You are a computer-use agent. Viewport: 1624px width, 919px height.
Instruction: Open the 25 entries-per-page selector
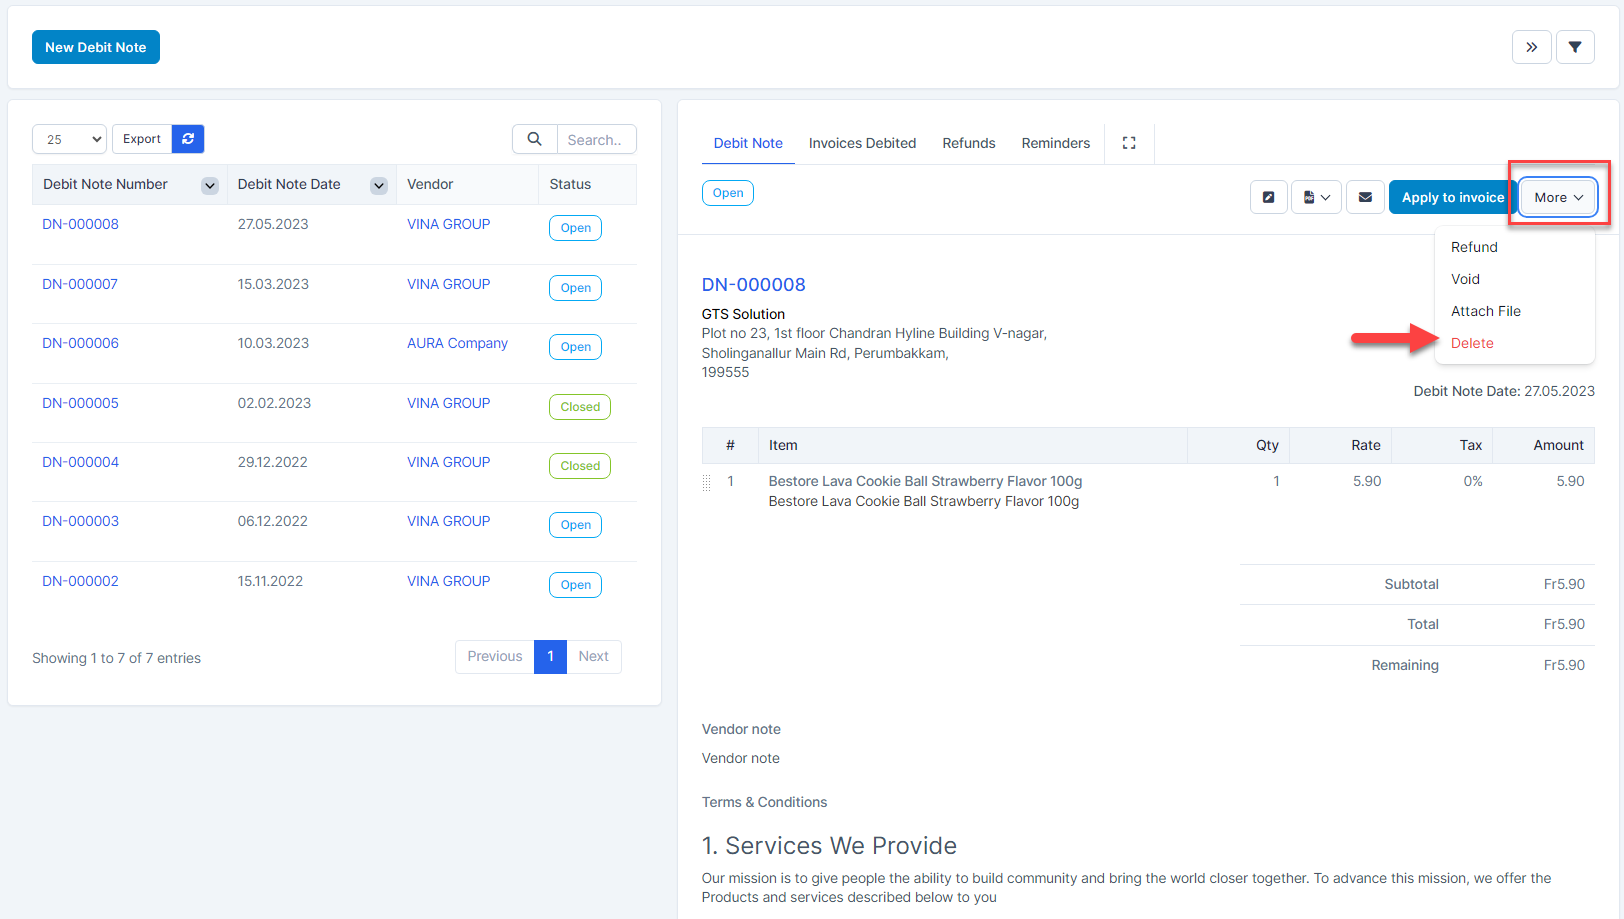tap(69, 139)
